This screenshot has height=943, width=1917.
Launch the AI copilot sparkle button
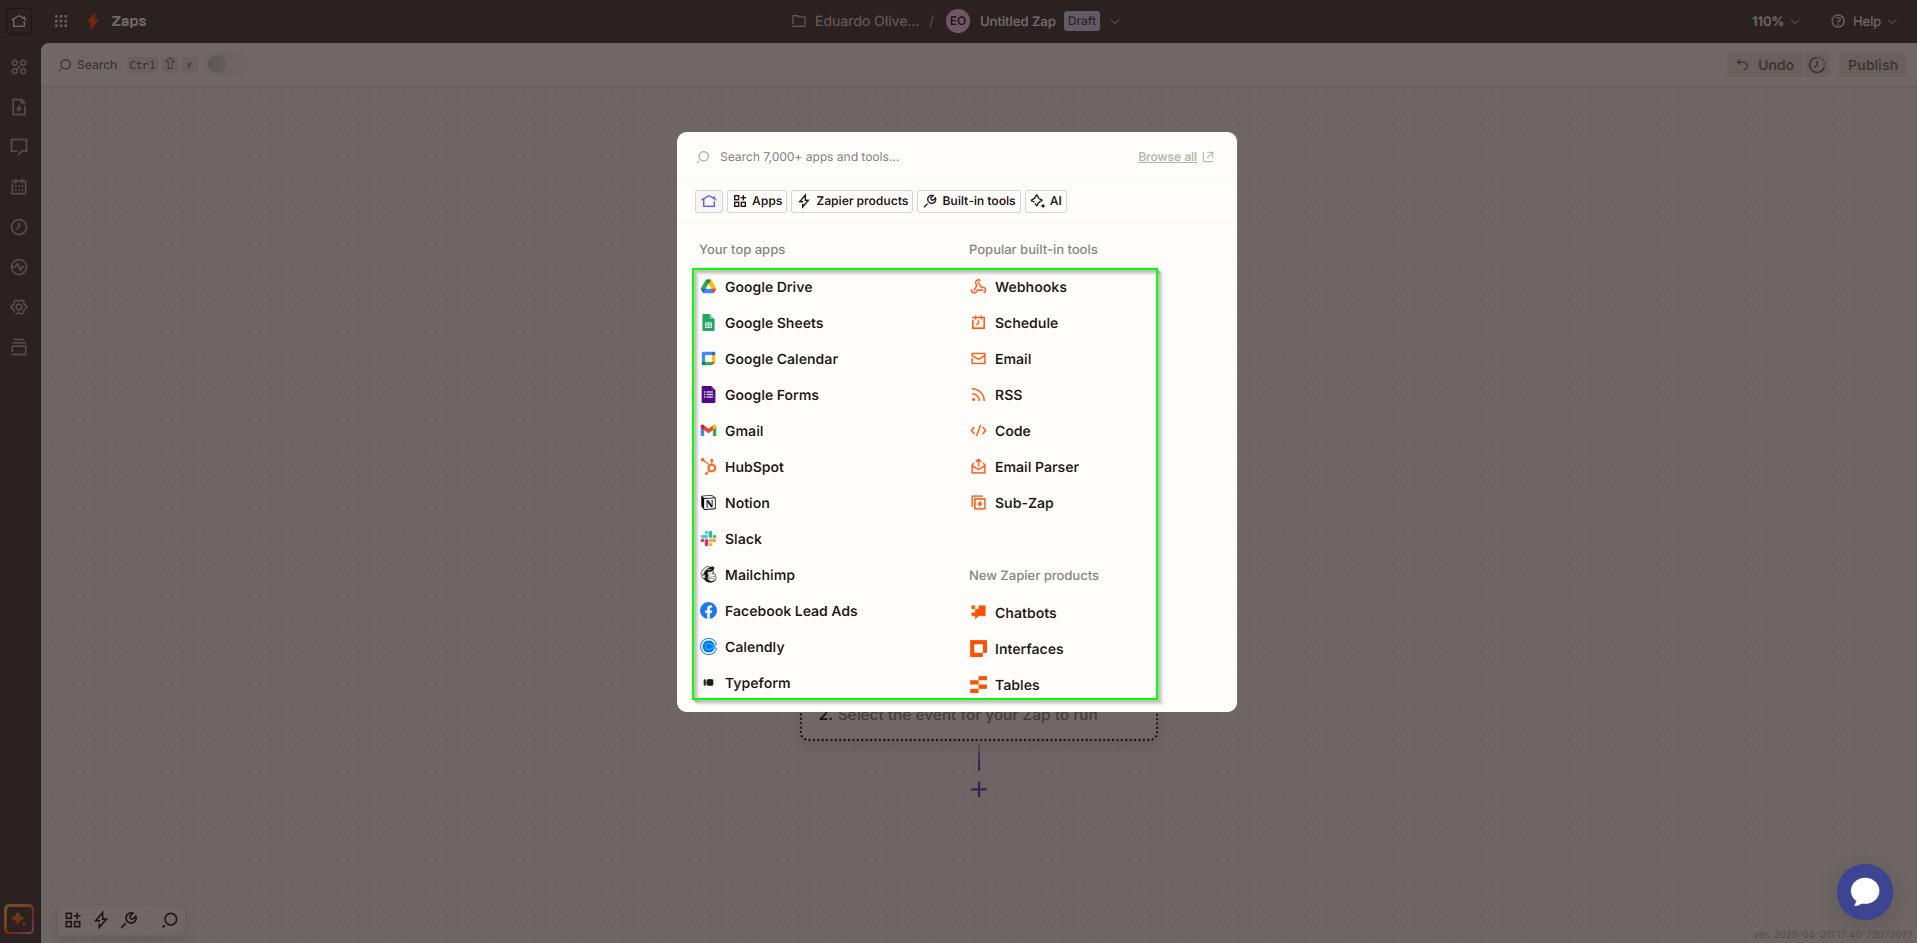coord(19,919)
